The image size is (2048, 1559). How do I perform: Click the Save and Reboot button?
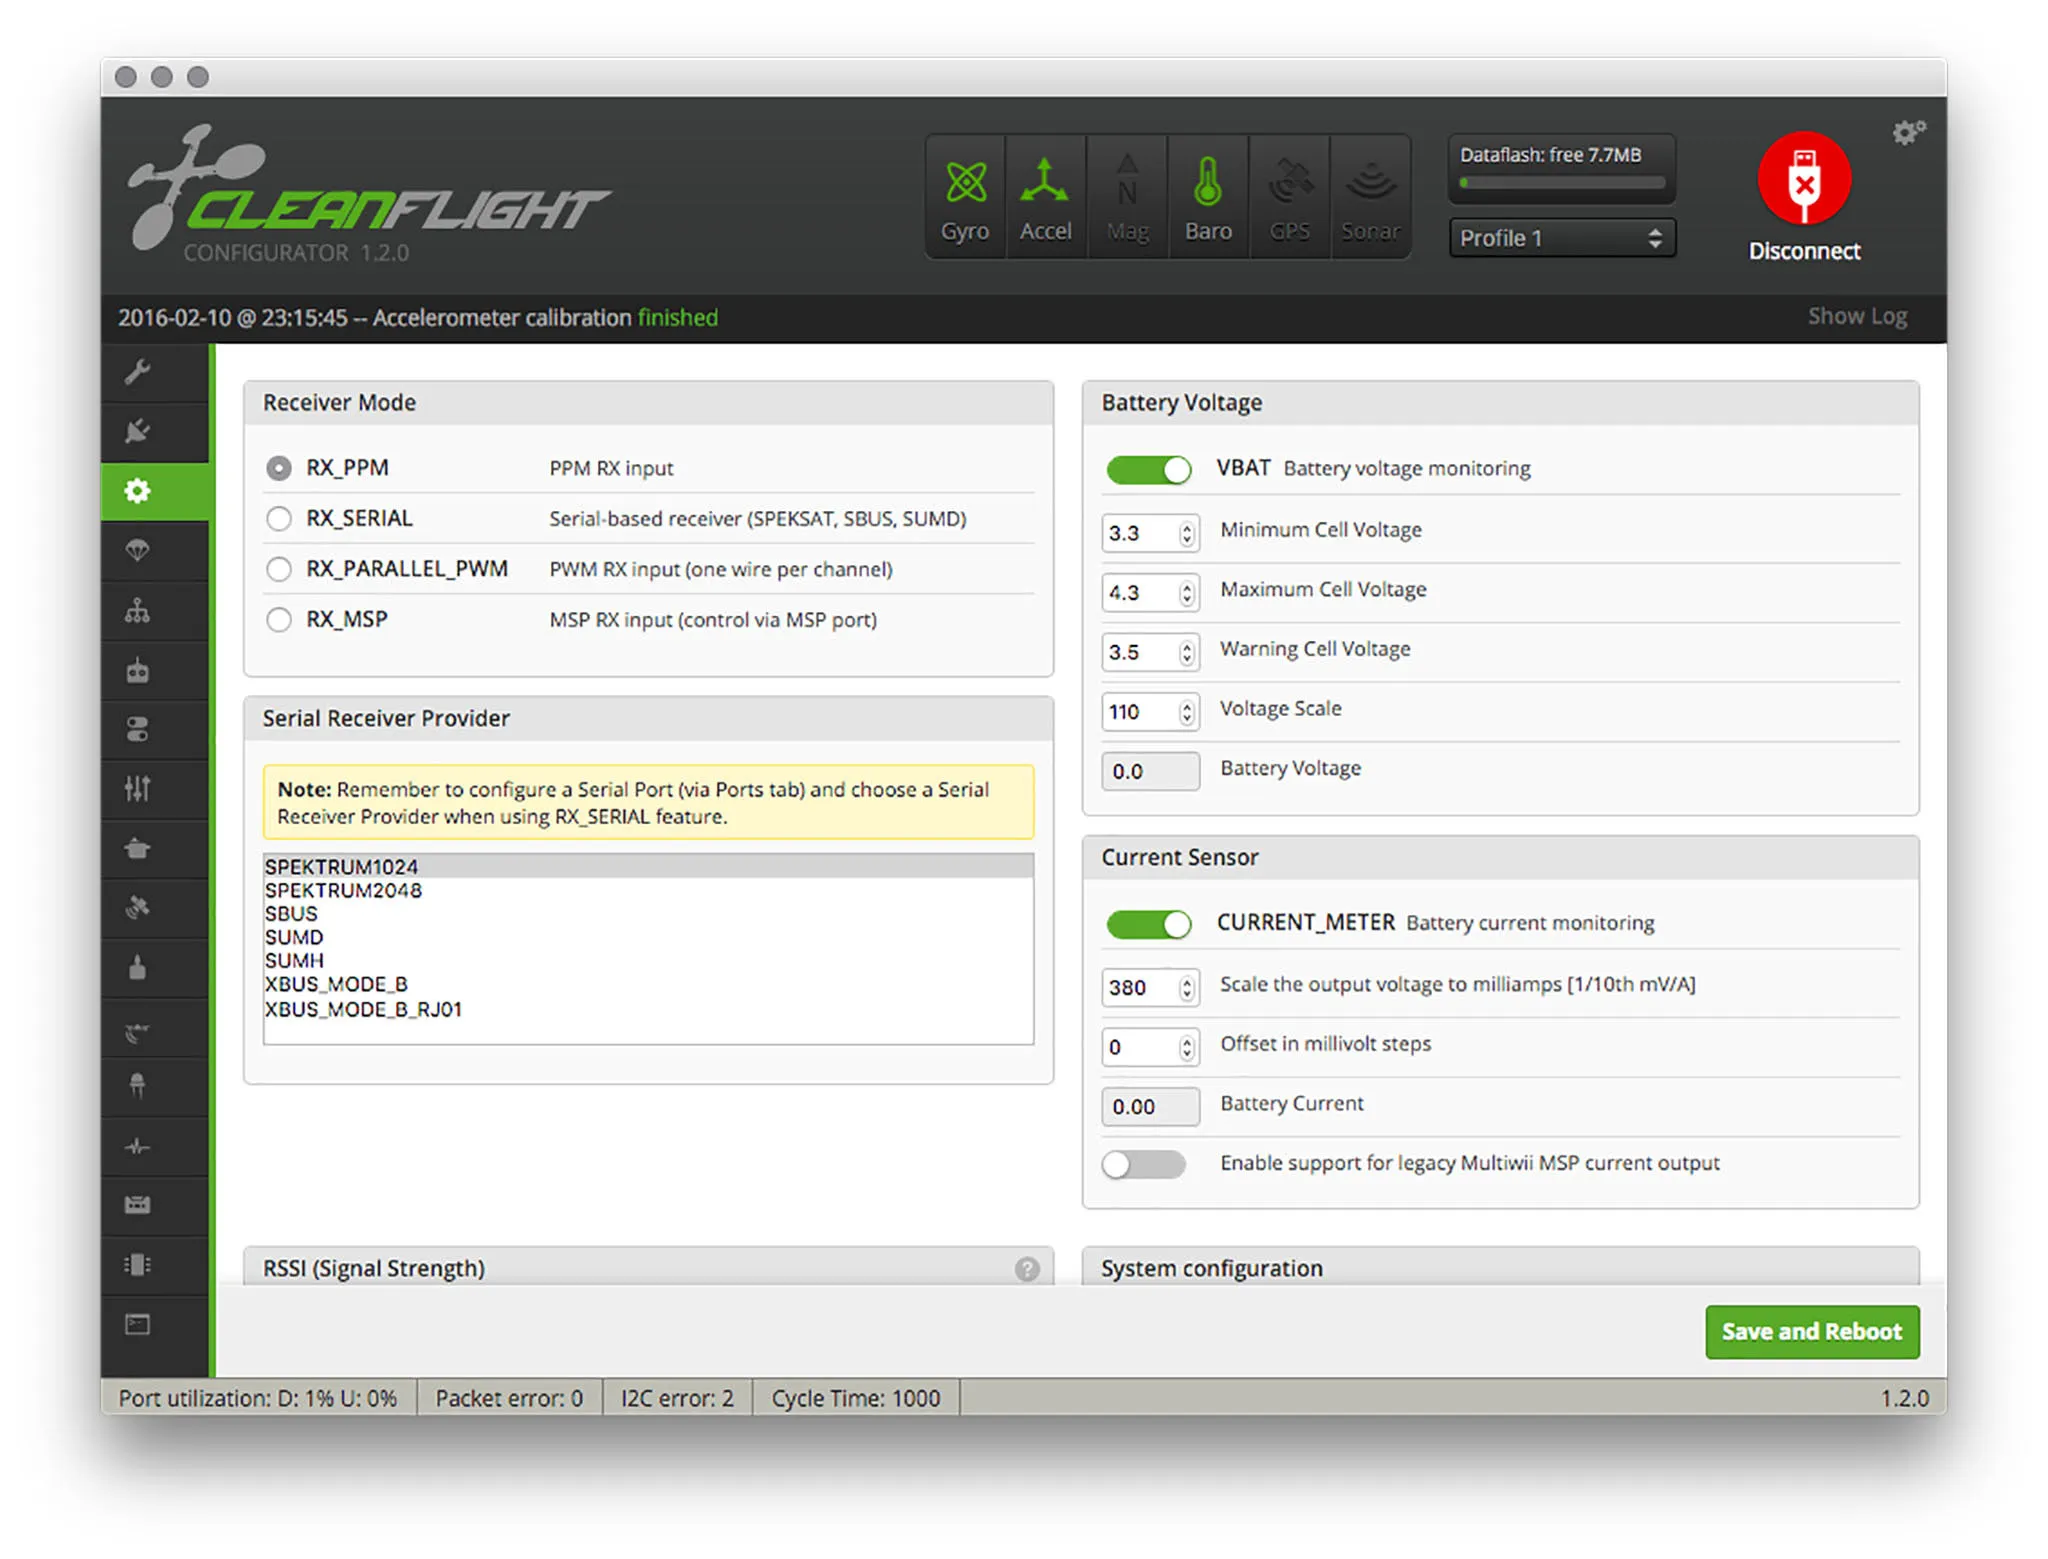pyautogui.click(x=1811, y=1331)
